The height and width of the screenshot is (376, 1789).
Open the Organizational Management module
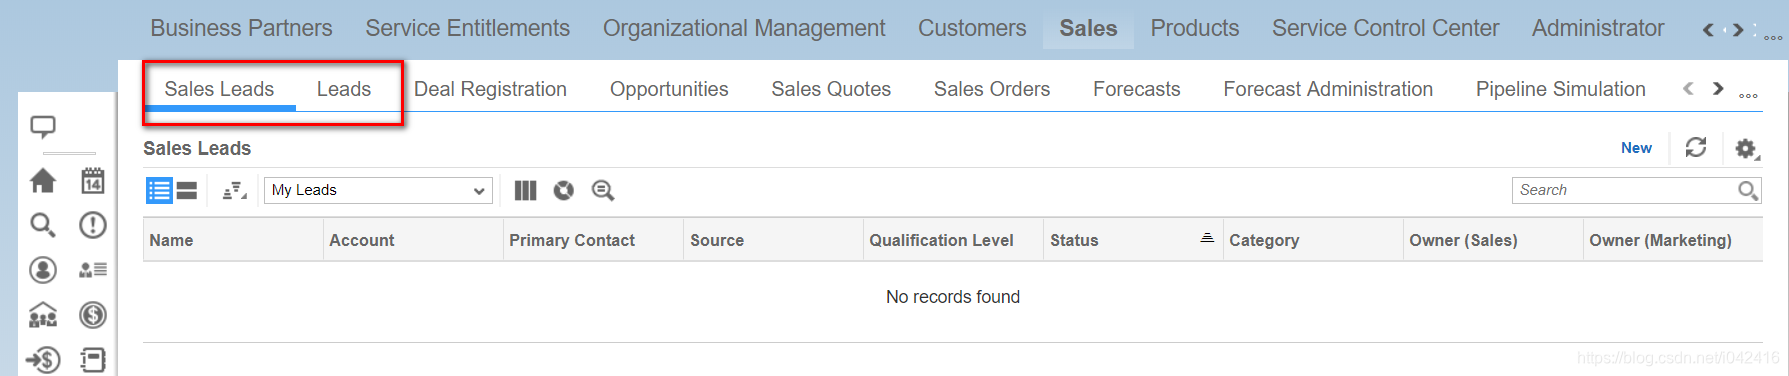744,28
